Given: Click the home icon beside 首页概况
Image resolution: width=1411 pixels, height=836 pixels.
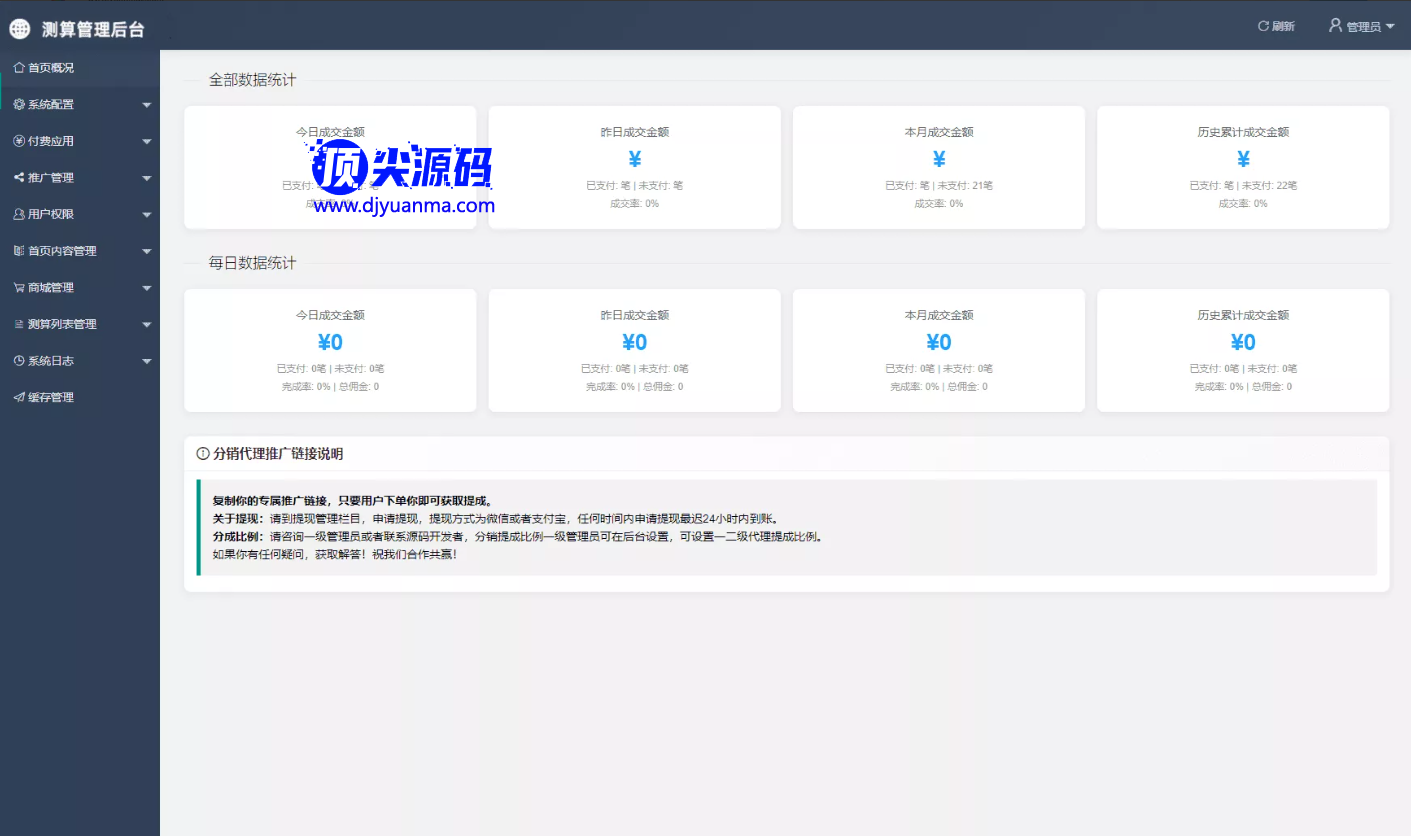Looking at the screenshot, I should click(x=19, y=68).
